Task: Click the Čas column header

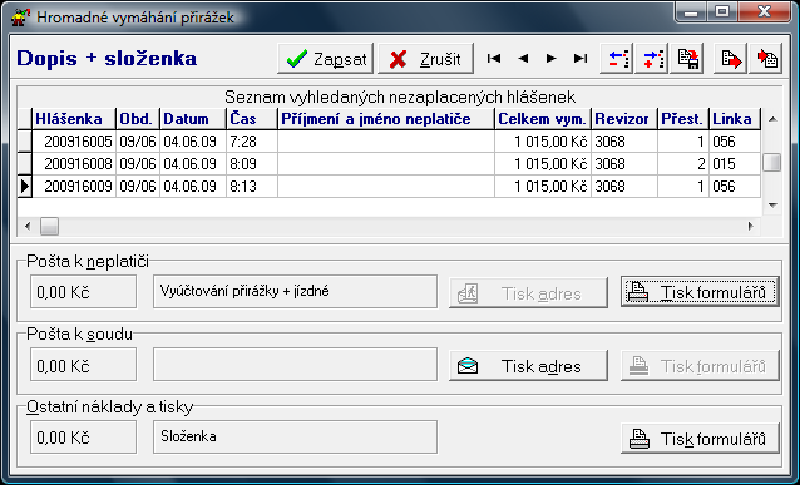Action: [x=252, y=119]
